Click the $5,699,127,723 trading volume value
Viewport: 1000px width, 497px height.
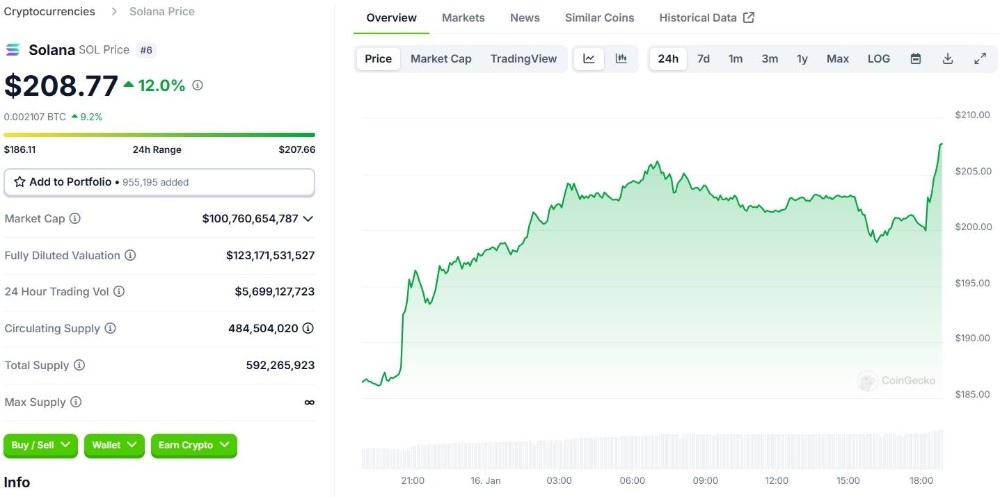275,292
